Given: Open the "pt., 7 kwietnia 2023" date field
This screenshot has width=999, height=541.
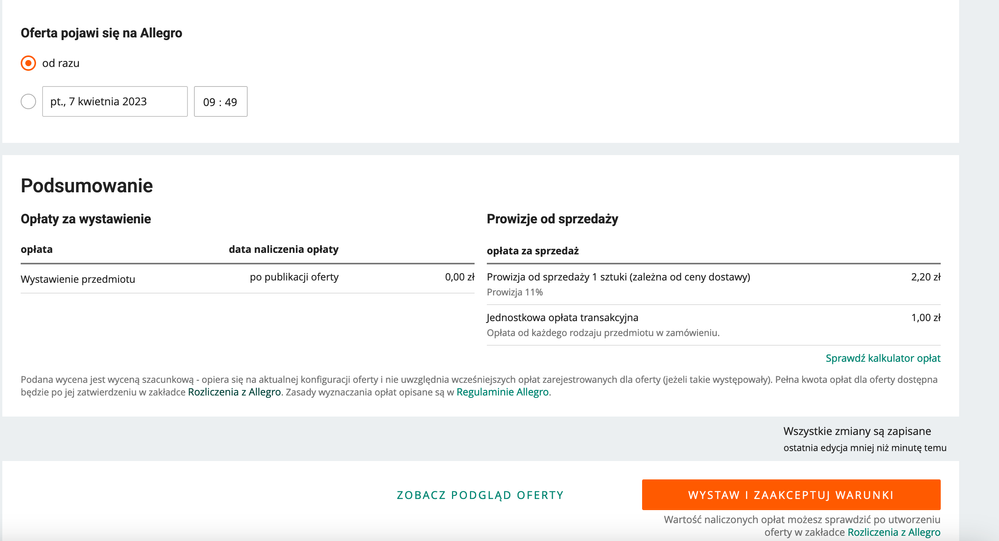Looking at the screenshot, I should [115, 101].
